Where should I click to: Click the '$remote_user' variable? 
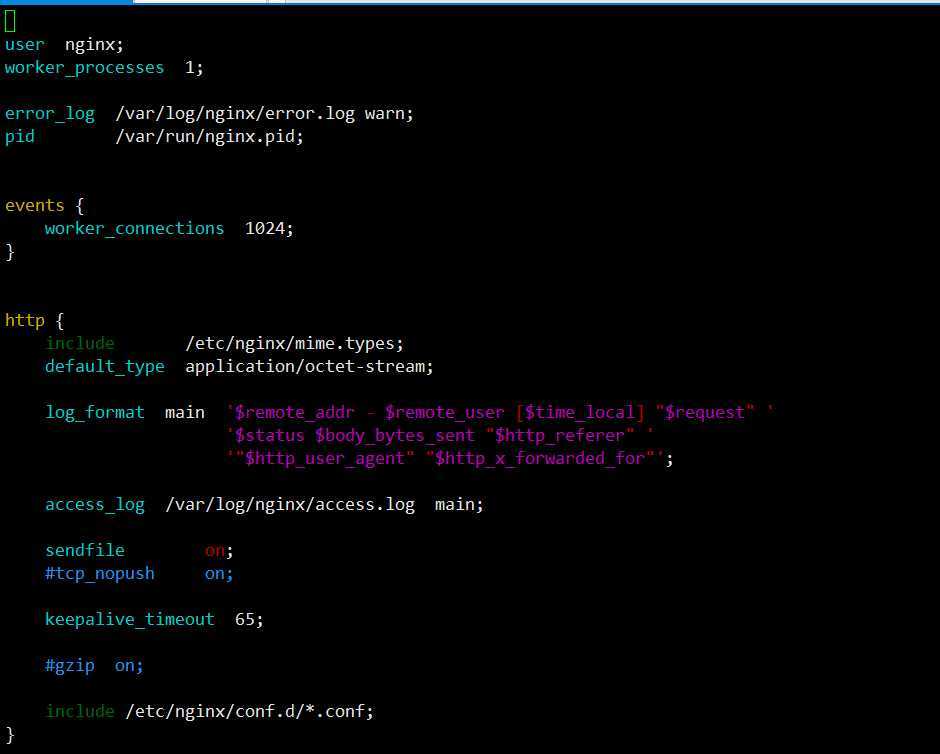(x=444, y=413)
